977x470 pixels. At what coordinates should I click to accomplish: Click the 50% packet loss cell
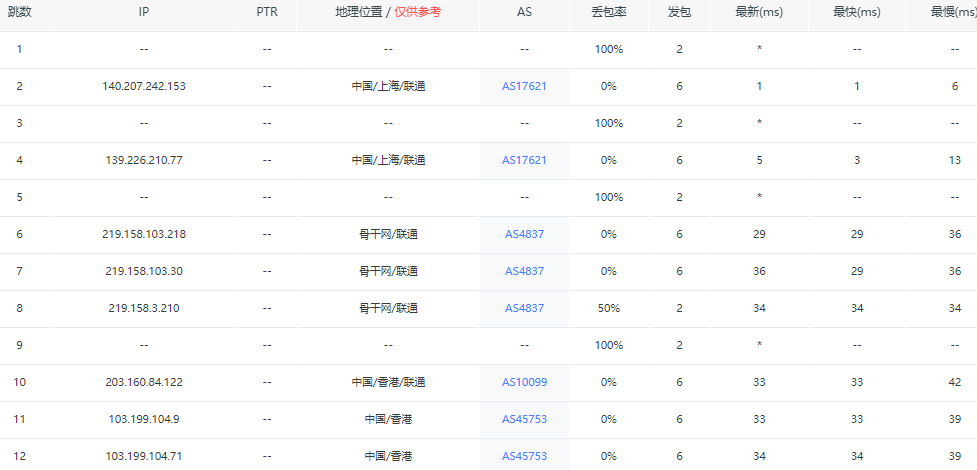click(609, 308)
